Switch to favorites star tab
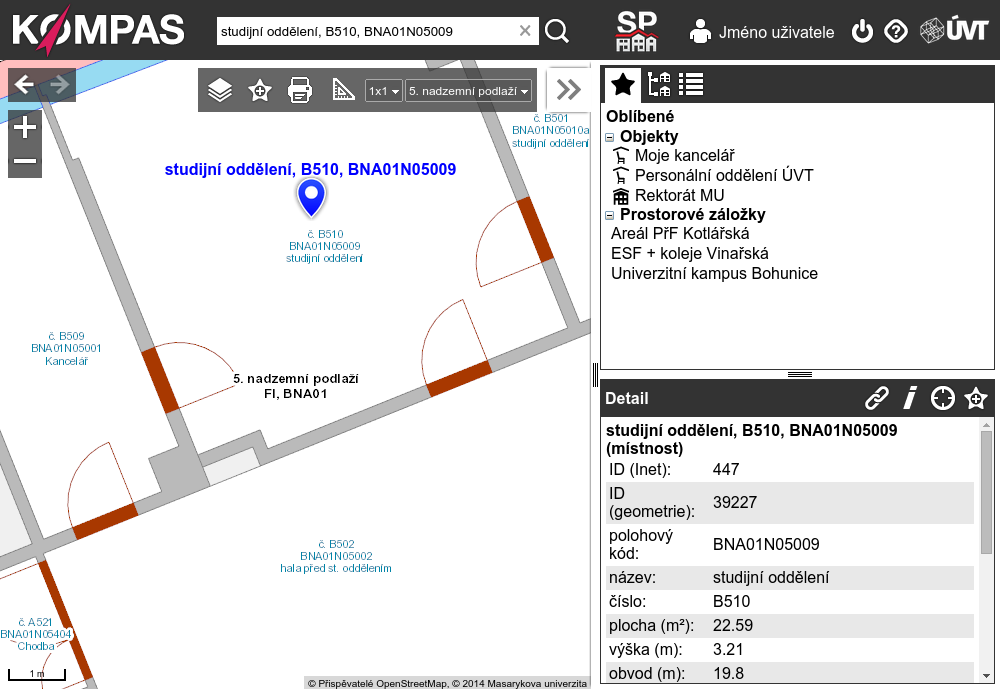Image resolution: width=1000 pixels, height=689 pixels. point(622,84)
